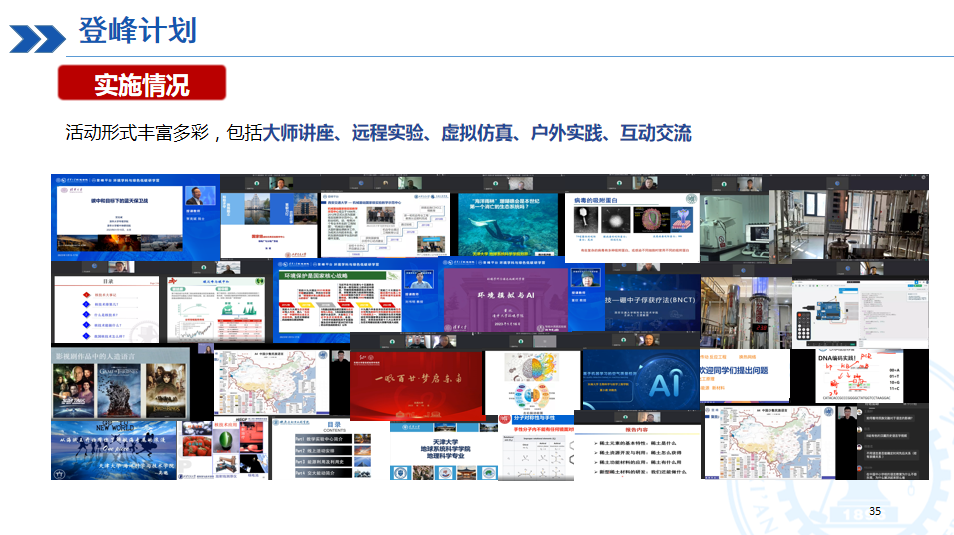
Task: Open the colorful brain diagram slide
Action: tap(534, 383)
